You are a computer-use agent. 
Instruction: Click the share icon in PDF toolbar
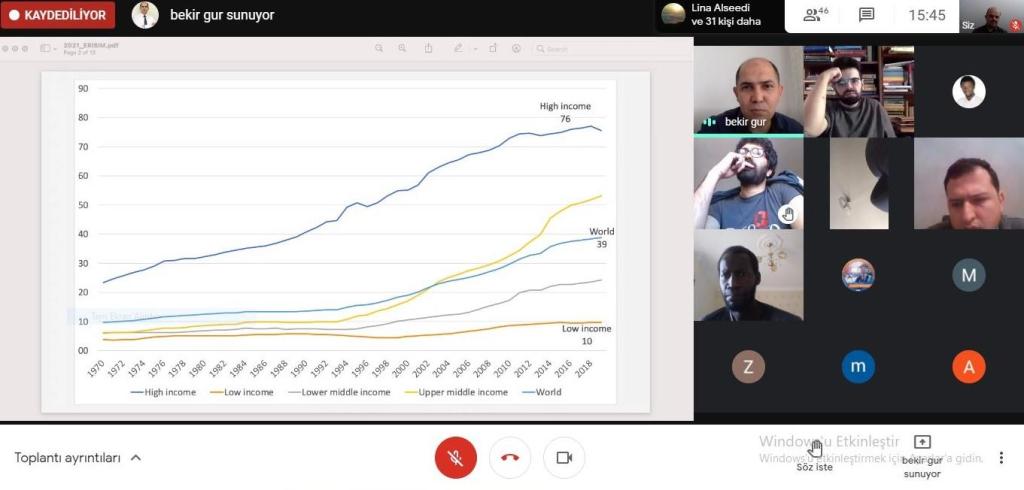[x=429, y=48]
